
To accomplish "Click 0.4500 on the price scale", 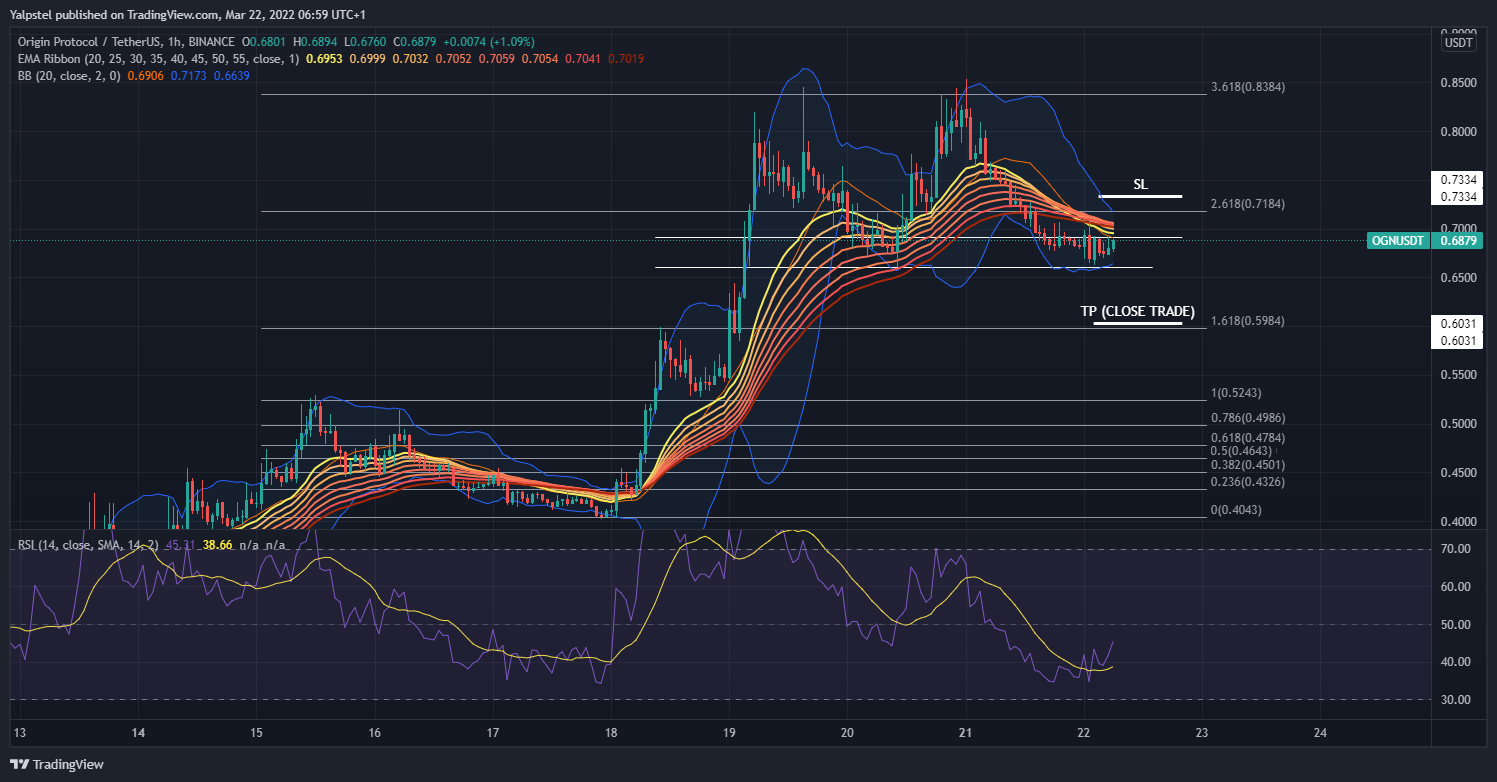I will pyautogui.click(x=1459, y=473).
